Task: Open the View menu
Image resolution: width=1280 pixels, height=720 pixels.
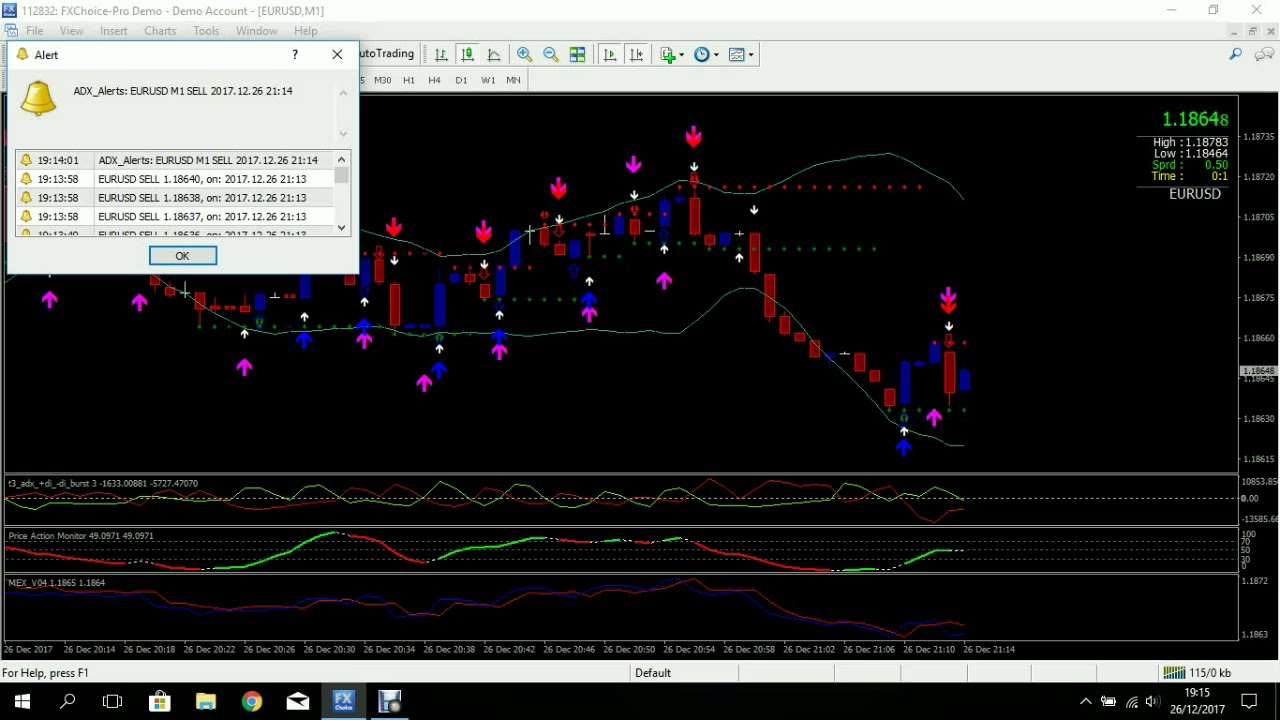Action: point(71,31)
